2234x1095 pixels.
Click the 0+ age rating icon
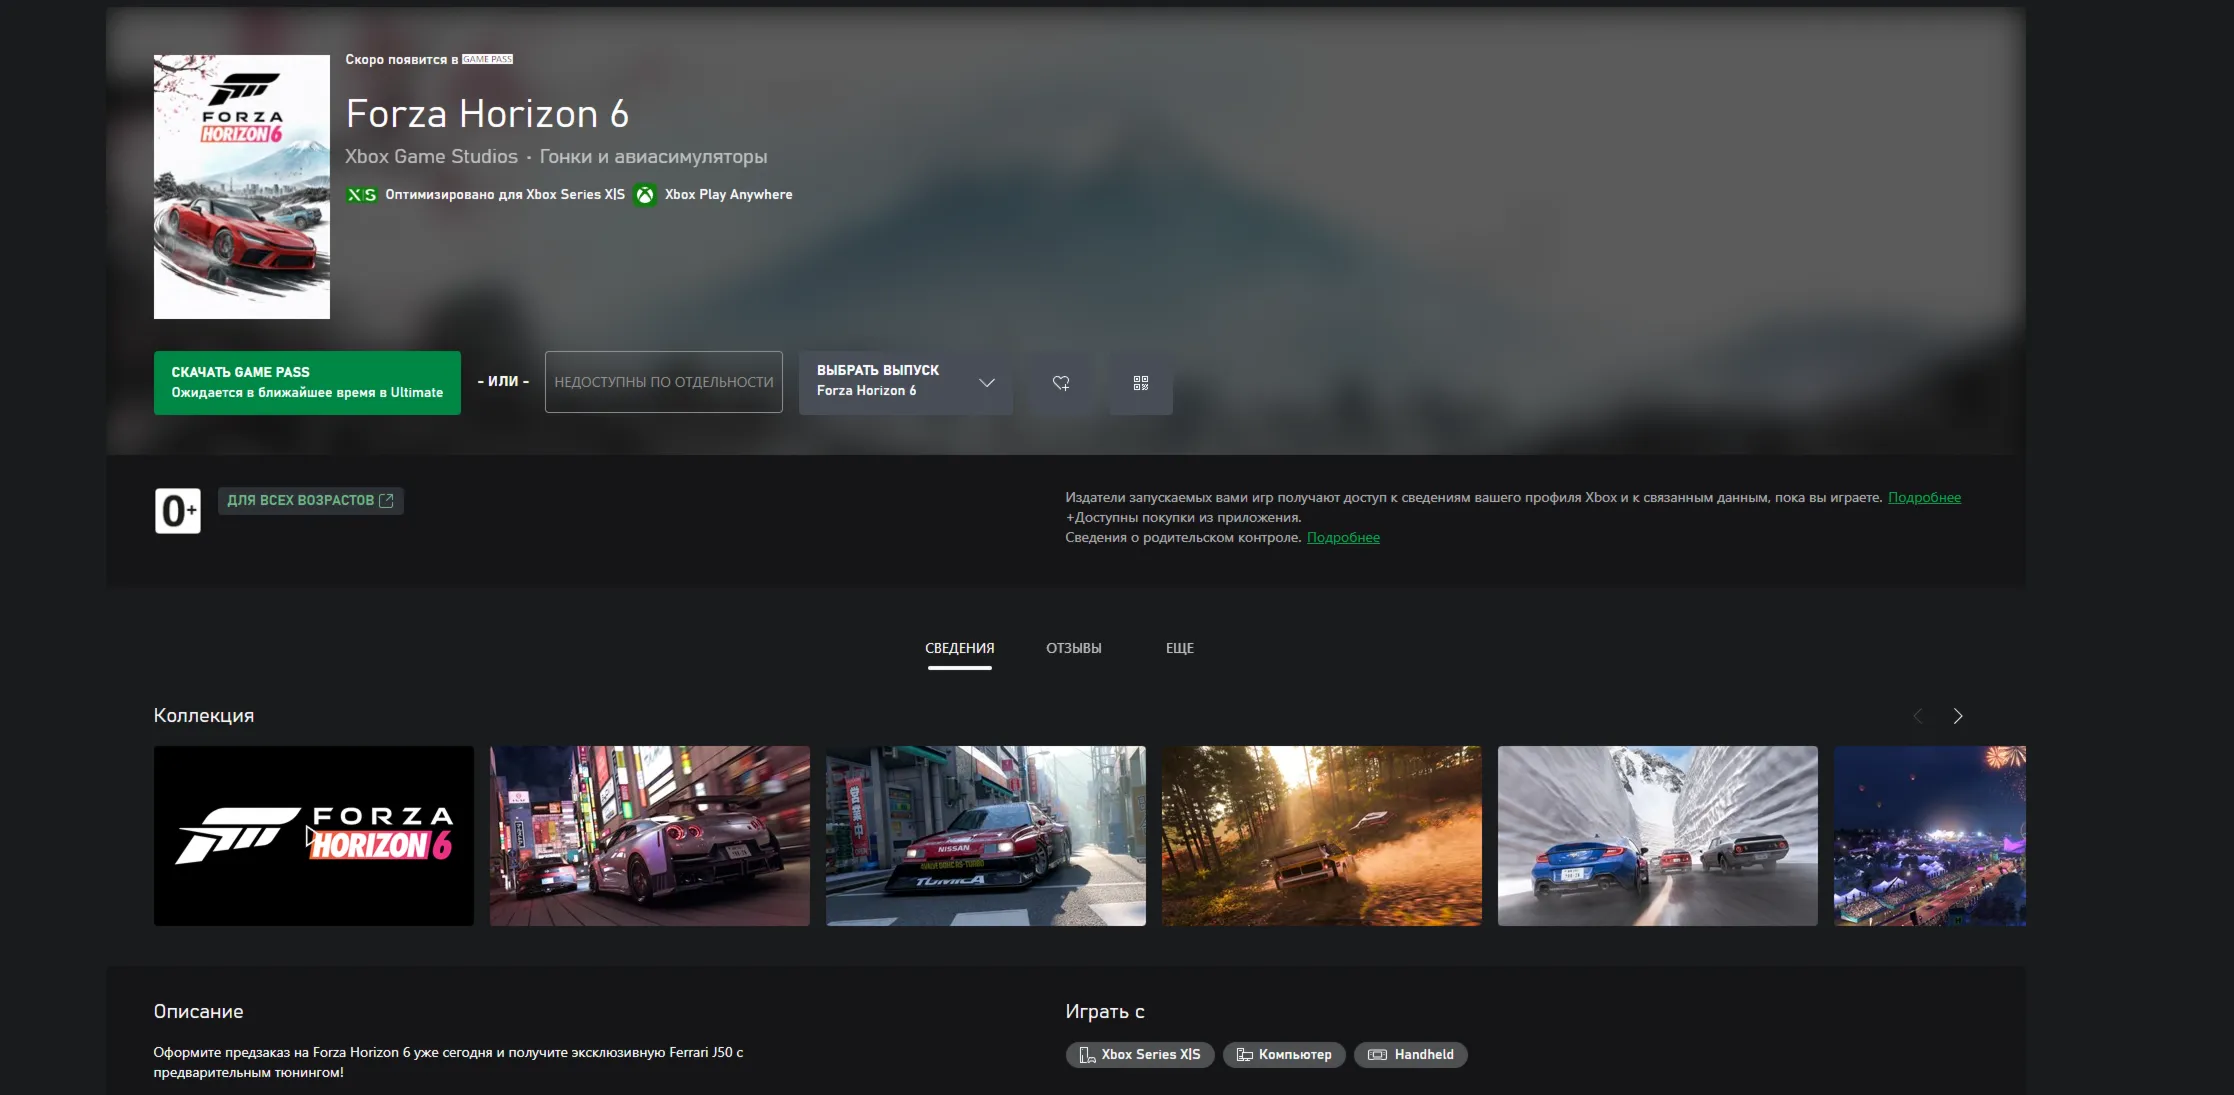click(178, 511)
